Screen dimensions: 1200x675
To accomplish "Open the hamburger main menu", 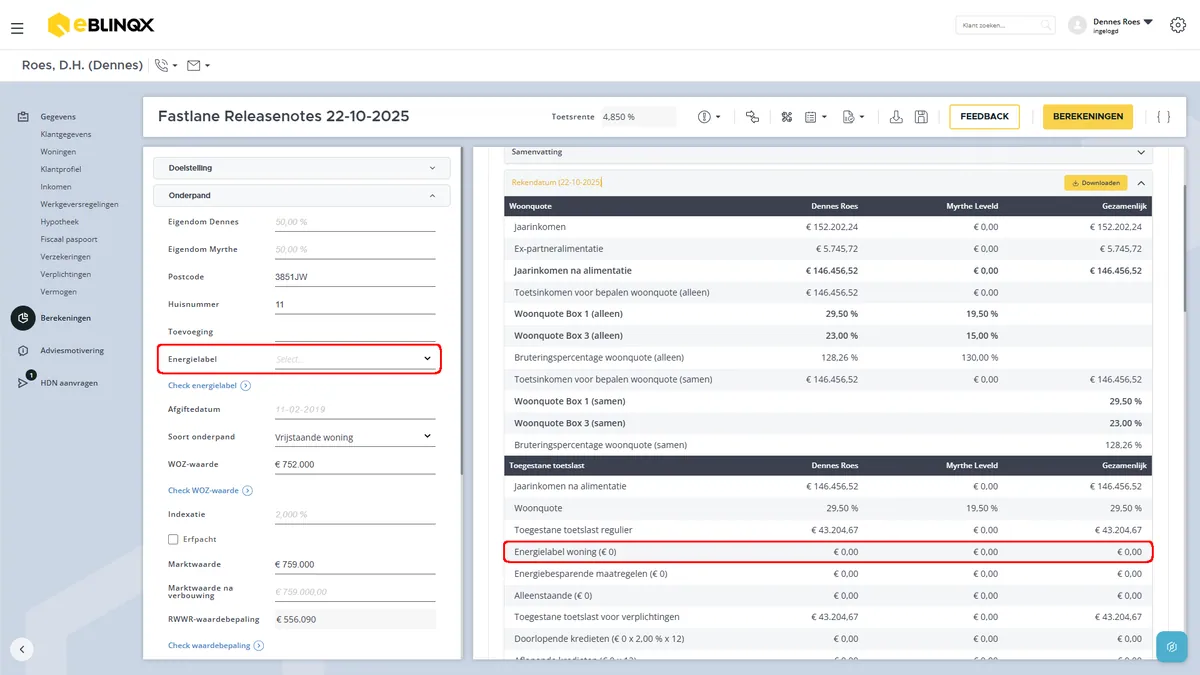I will tap(17, 28).
